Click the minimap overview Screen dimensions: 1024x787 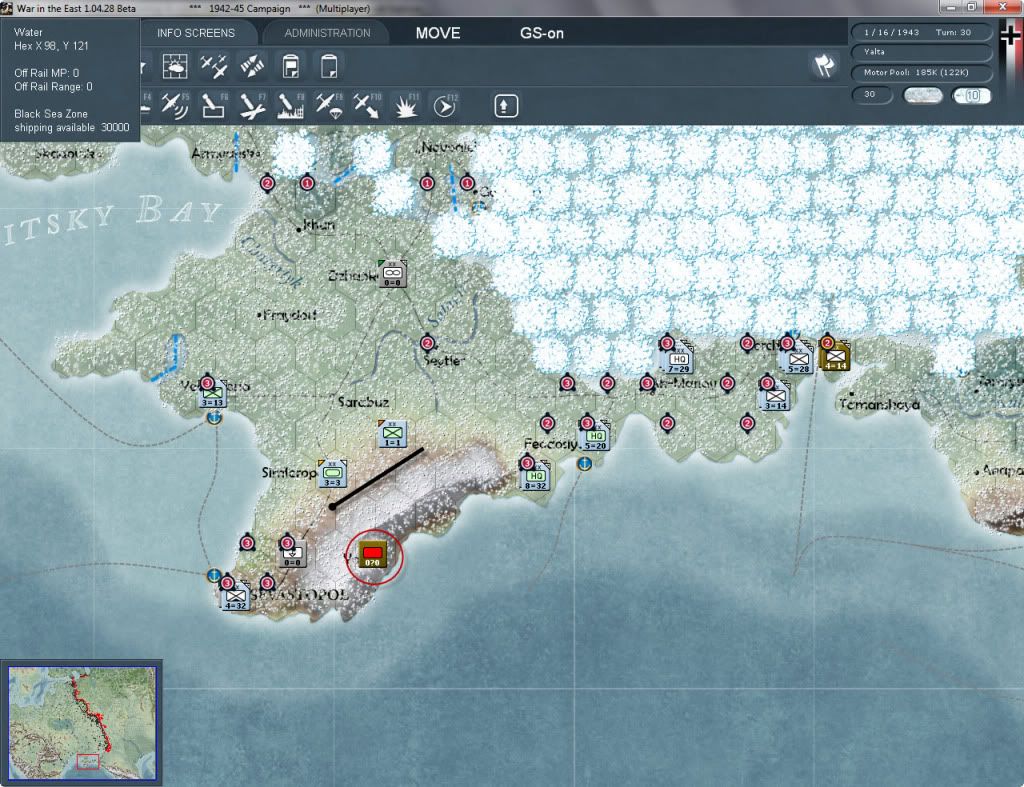[82, 722]
